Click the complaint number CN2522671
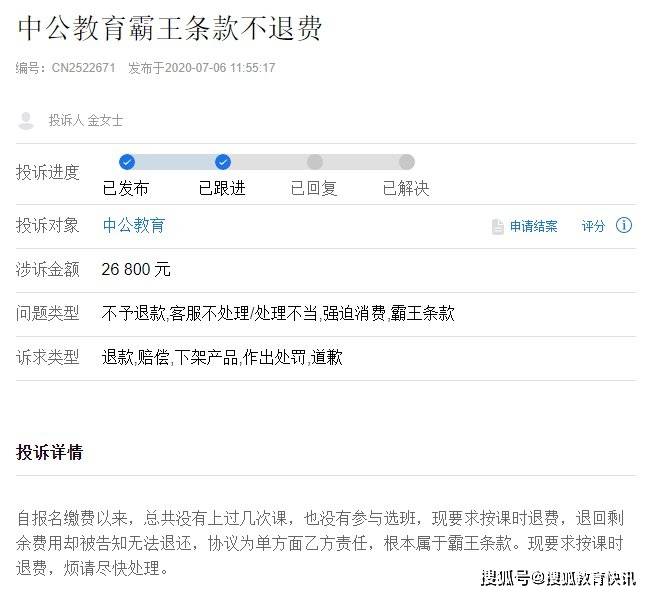Image resolution: width=650 pixels, height=595 pixels. pos(83,68)
